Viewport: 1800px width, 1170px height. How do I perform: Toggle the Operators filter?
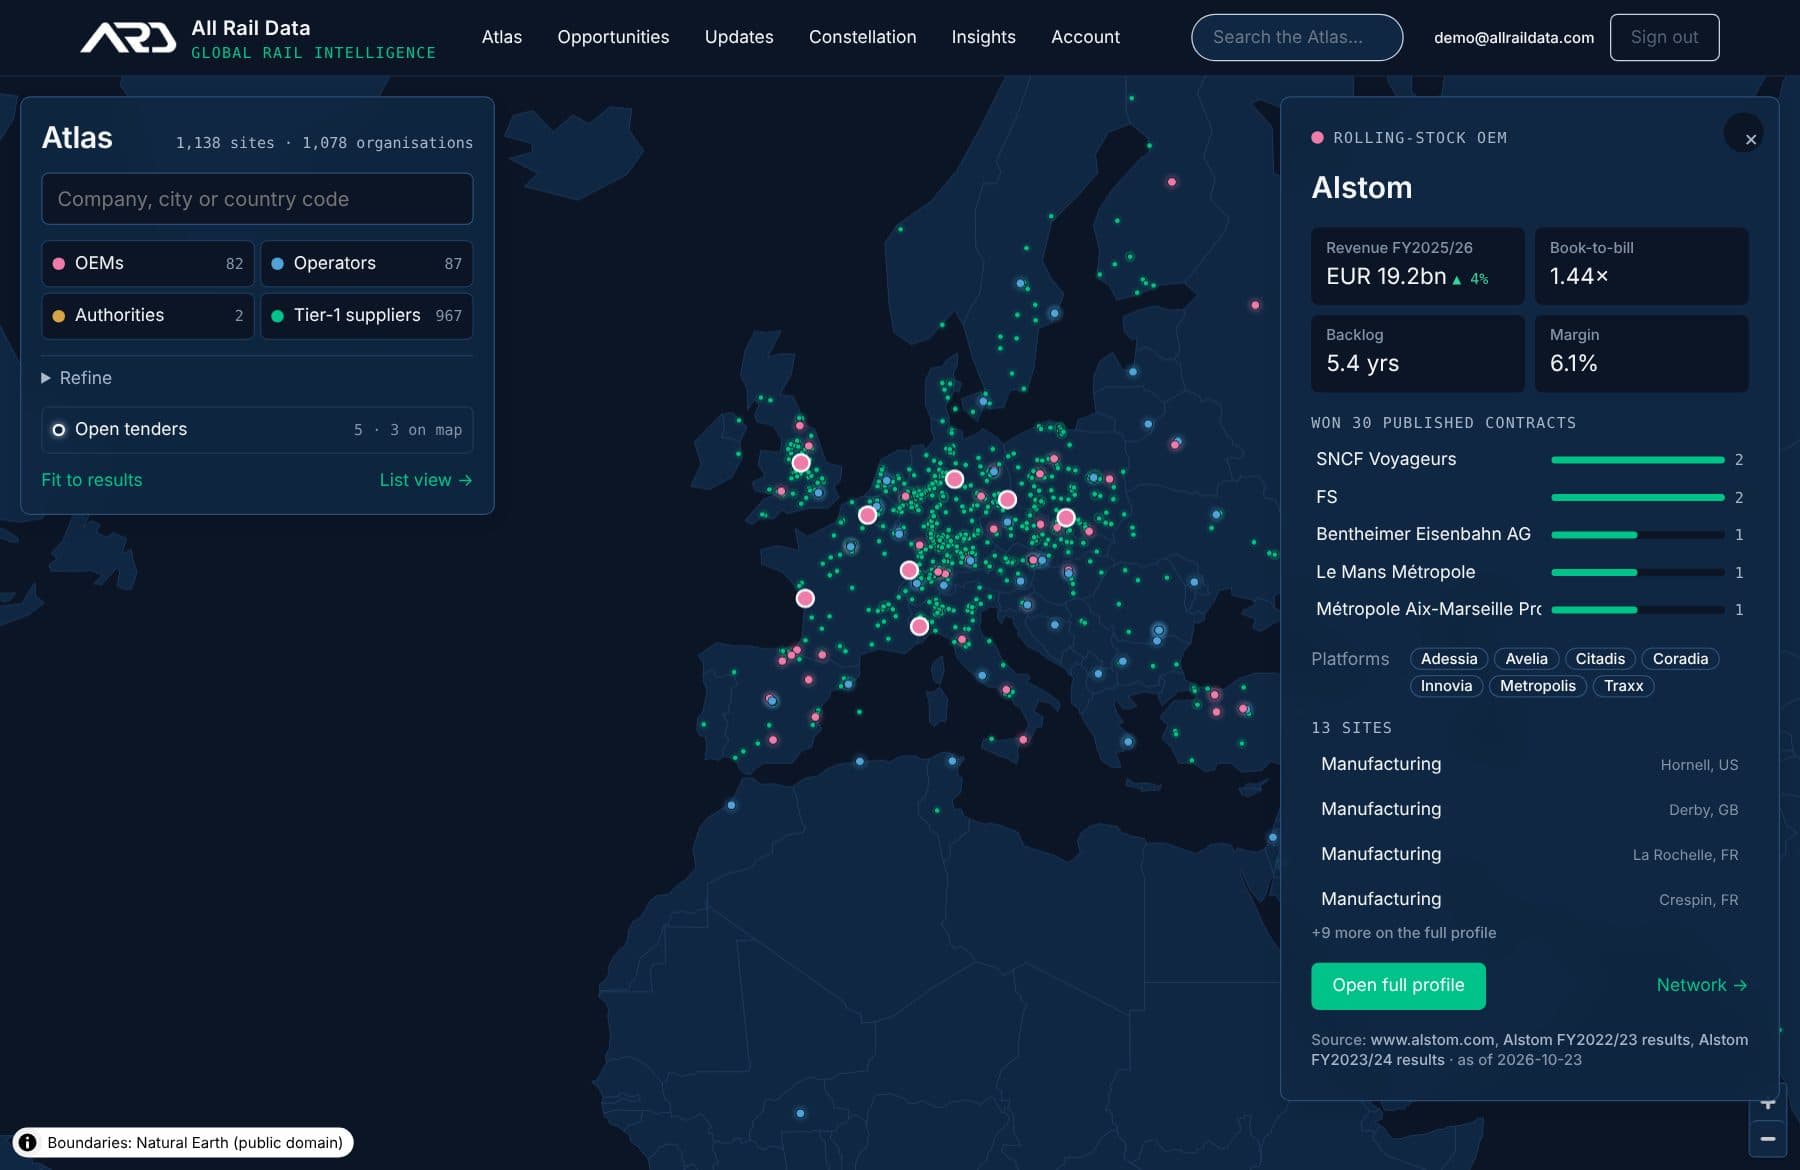point(367,263)
